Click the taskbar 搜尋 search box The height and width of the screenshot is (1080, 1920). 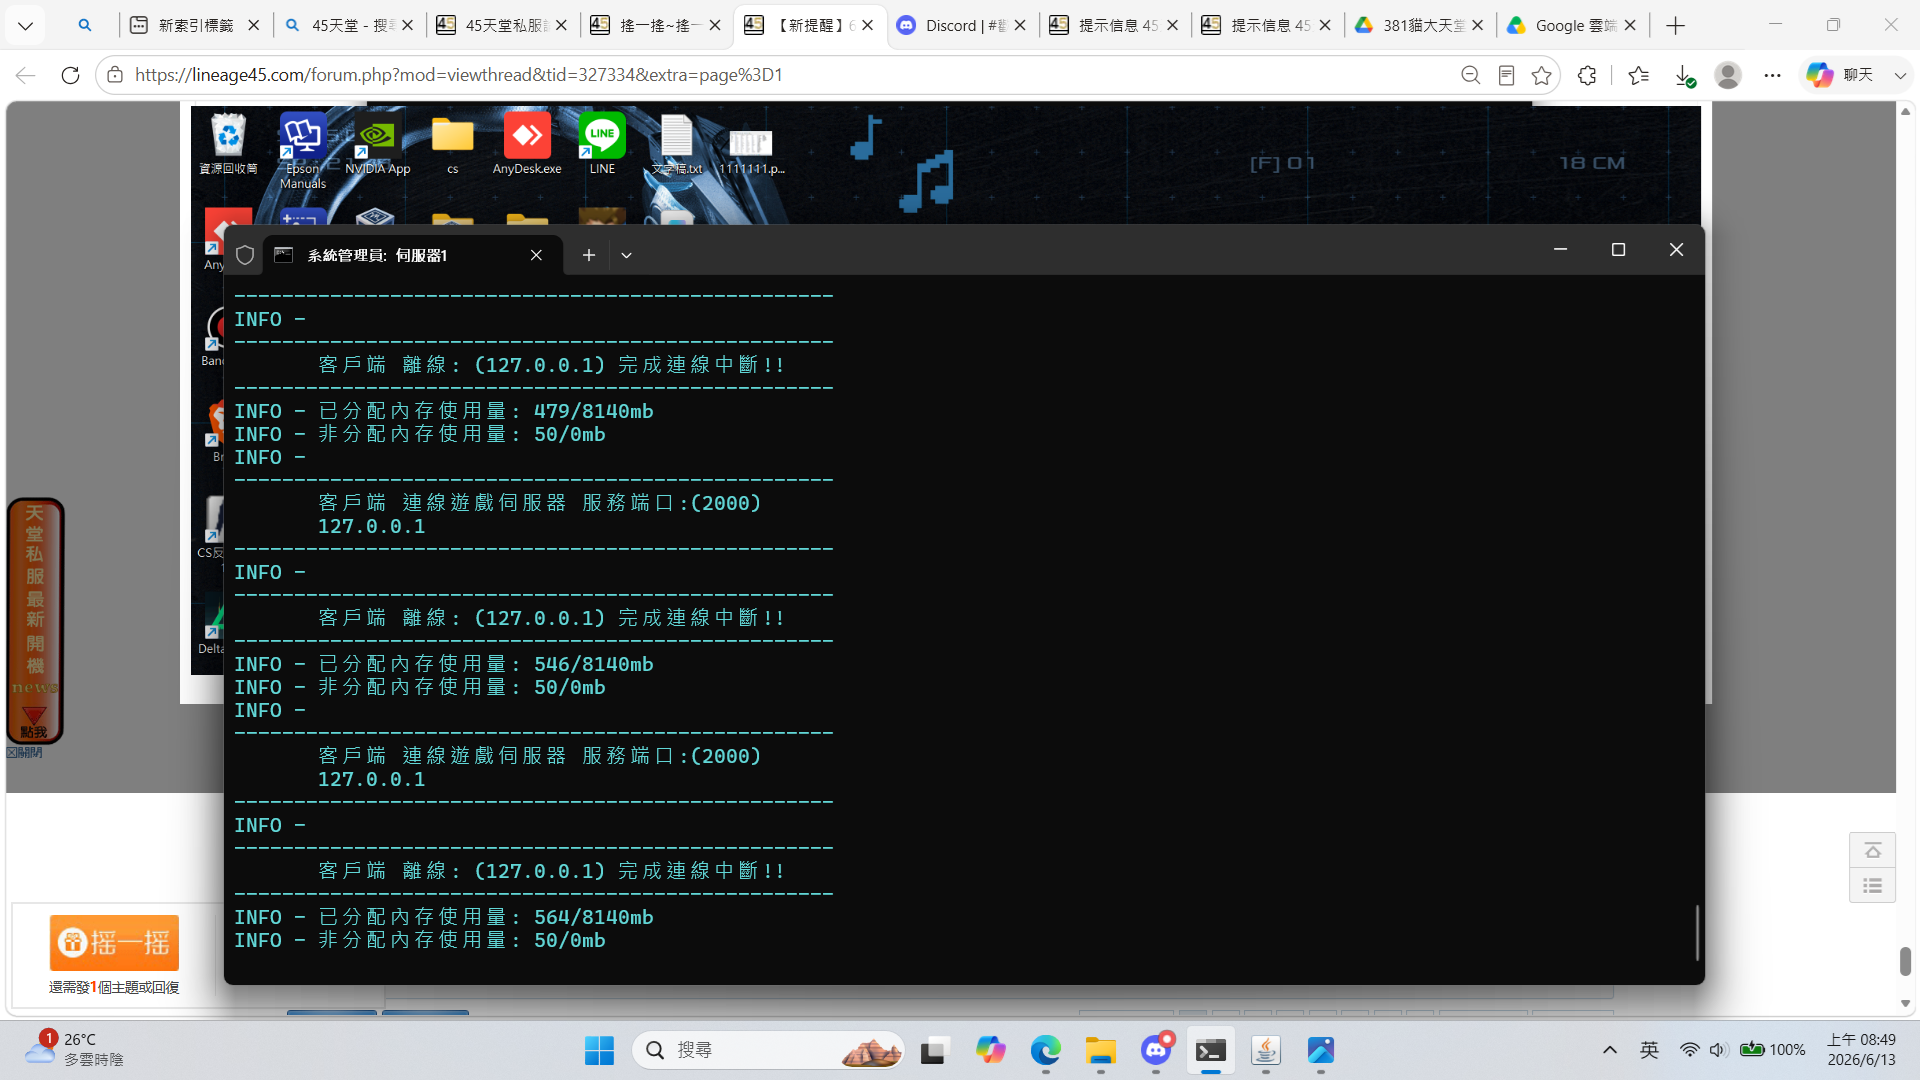coord(768,1050)
